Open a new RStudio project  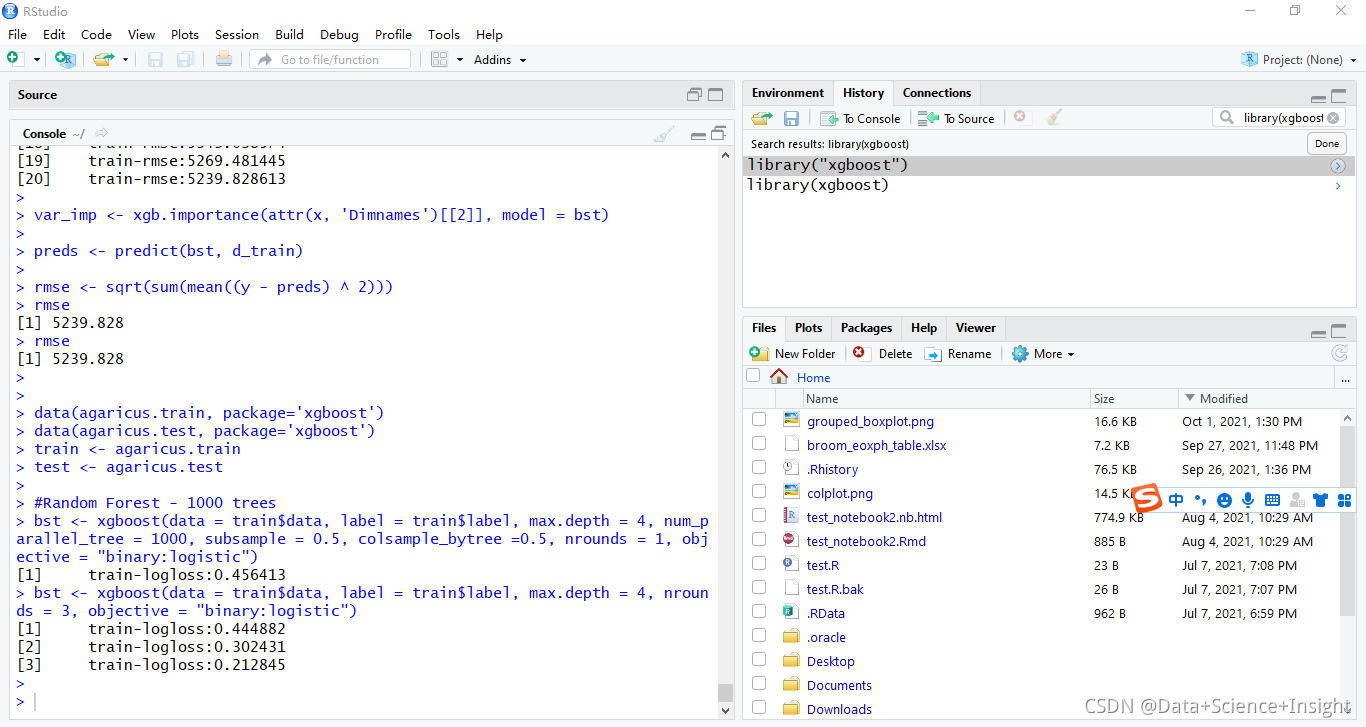point(64,59)
